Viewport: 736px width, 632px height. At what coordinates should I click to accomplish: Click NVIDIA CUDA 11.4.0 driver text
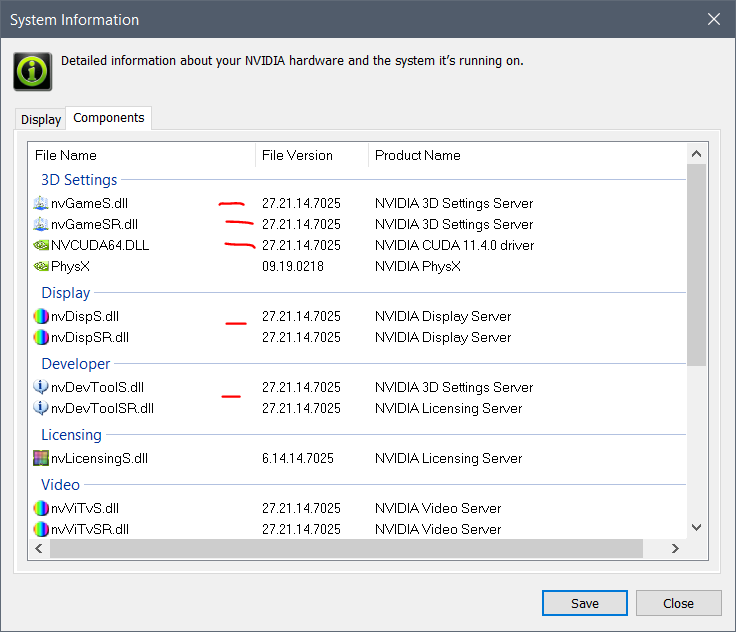pos(454,245)
